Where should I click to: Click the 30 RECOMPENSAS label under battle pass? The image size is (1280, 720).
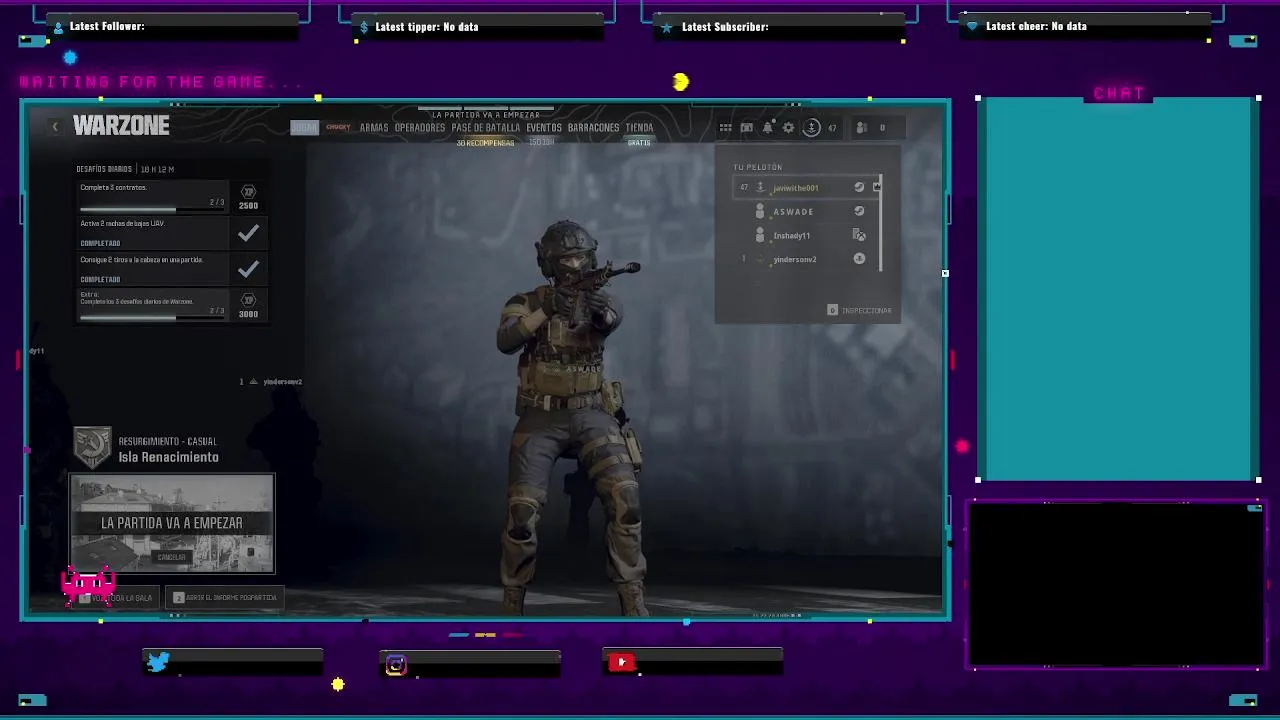click(x=485, y=143)
